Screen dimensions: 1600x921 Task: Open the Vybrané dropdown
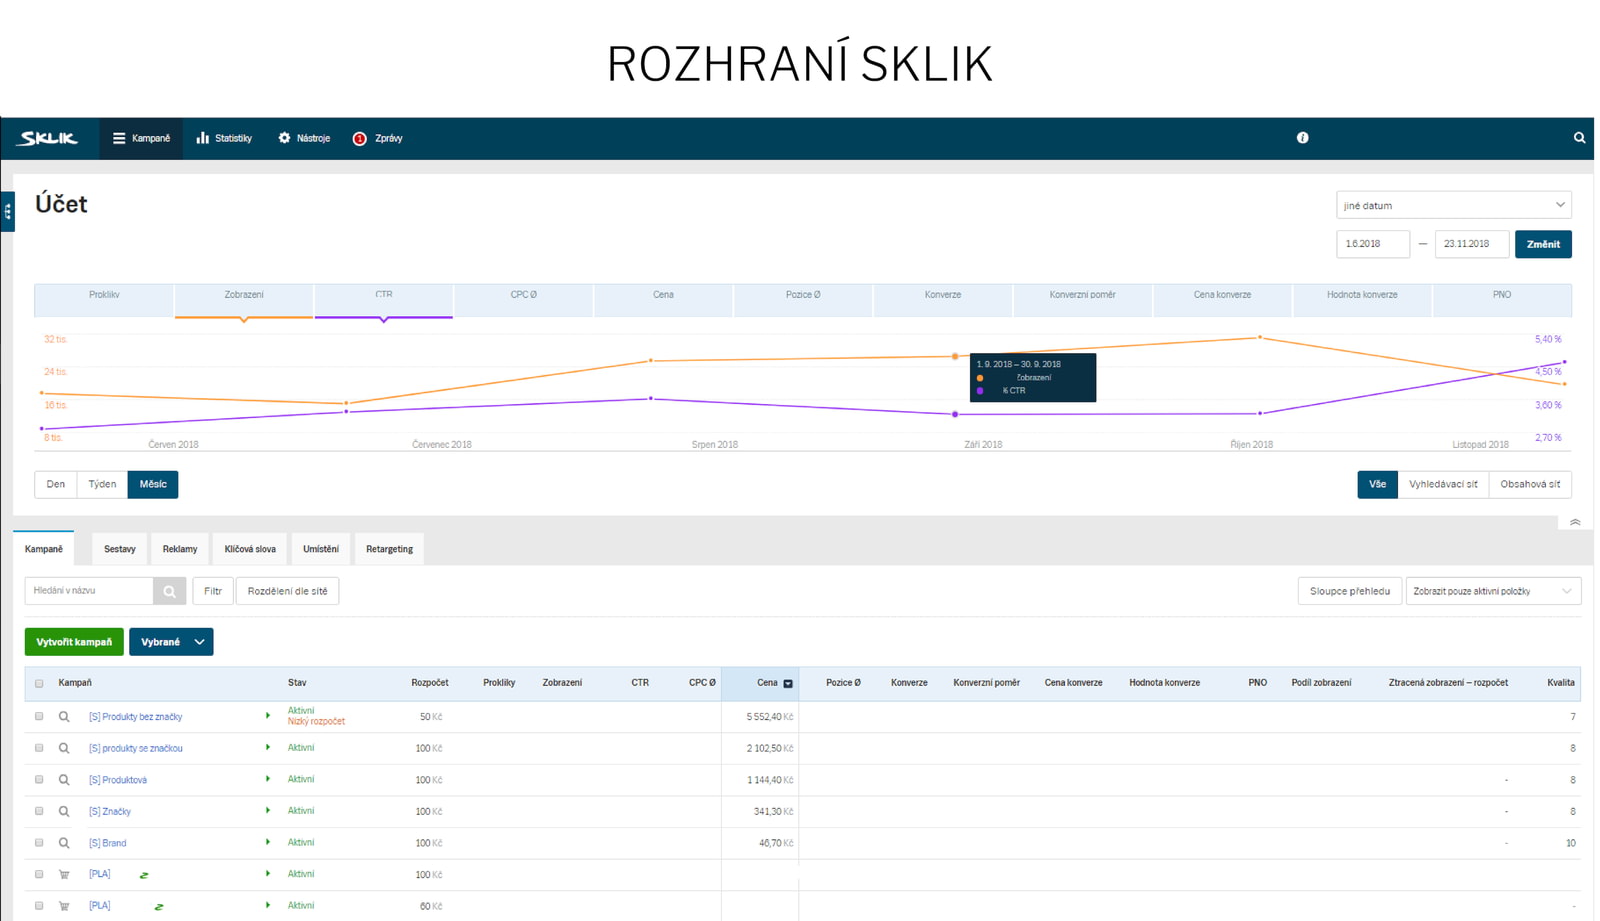(x=171, y=642)
